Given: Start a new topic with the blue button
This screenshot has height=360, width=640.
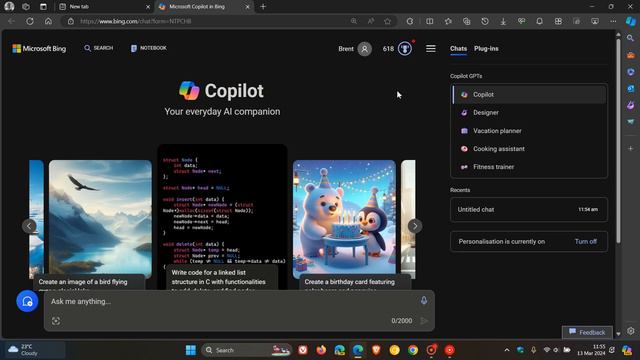Looking at the screenshot, I should point(27,301).
